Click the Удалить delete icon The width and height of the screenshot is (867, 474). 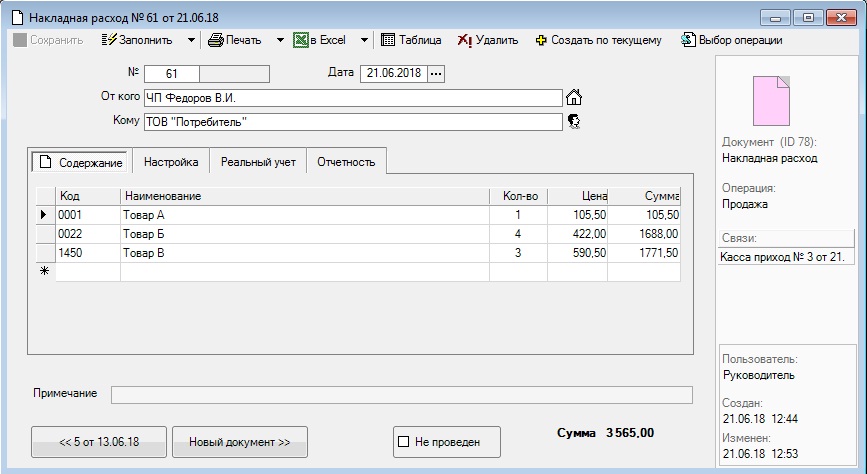pyautogui.click(x=465, y=41)
